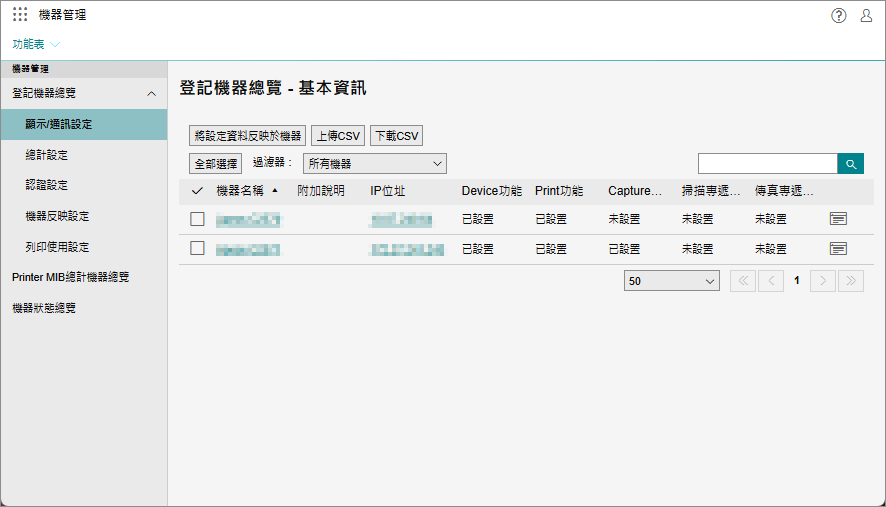Click the search input field
The image size is (886, 507).
[x=767, y=164]
